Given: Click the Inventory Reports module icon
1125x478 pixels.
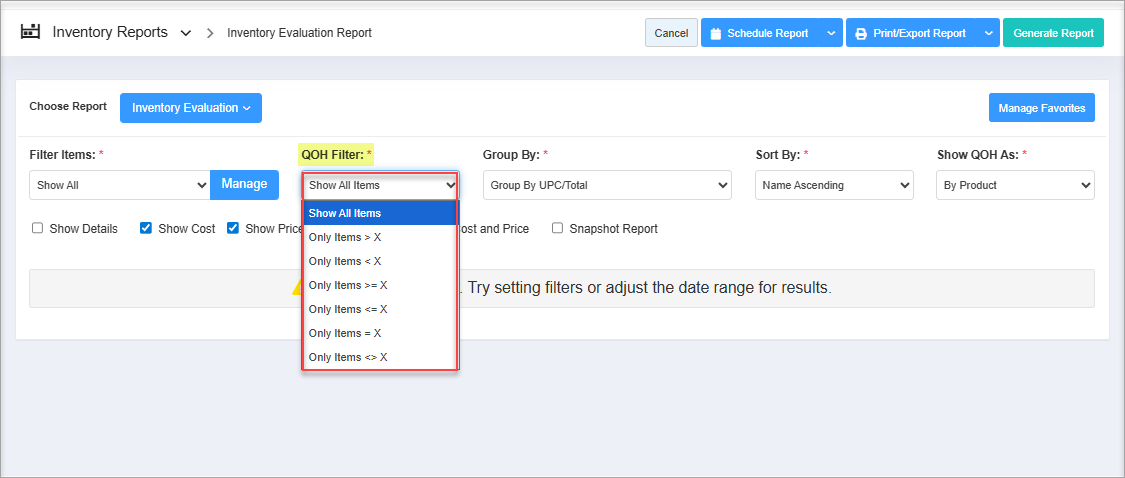Looking at the screenshot, I should pos(31,32).
